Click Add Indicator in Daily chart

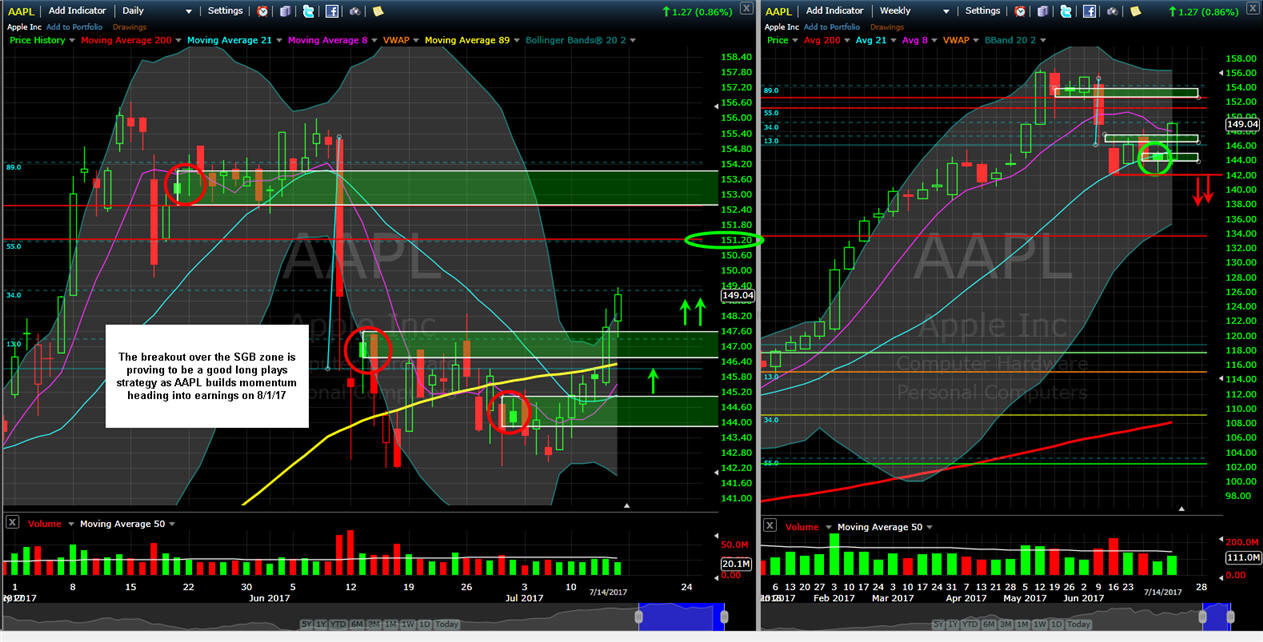[77, 11]
